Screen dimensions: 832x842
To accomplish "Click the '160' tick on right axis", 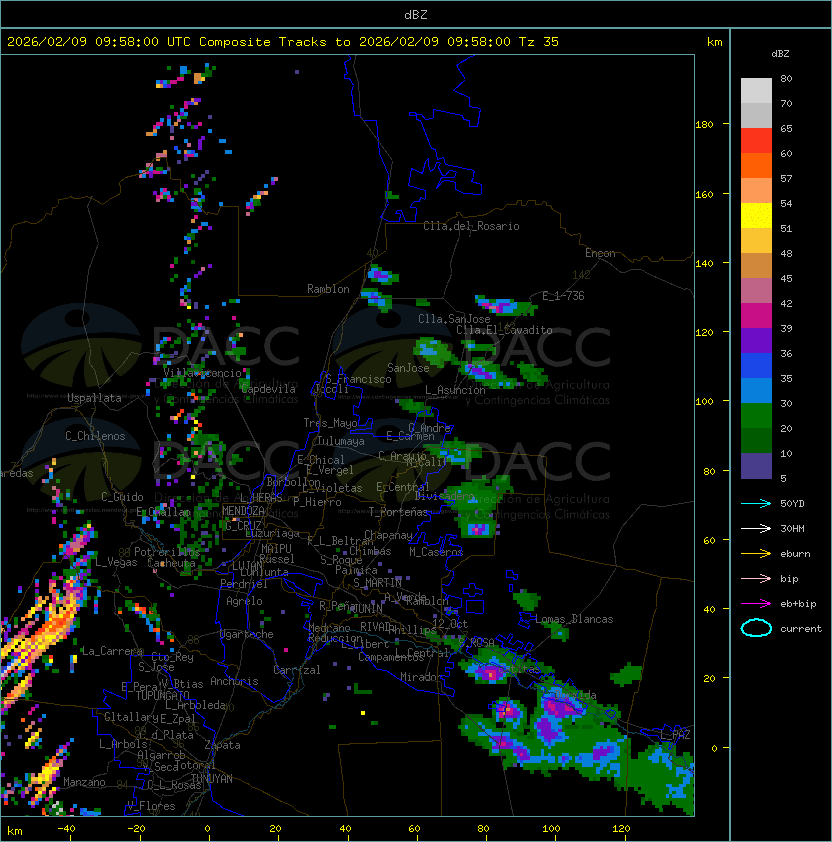I will 704,194.
